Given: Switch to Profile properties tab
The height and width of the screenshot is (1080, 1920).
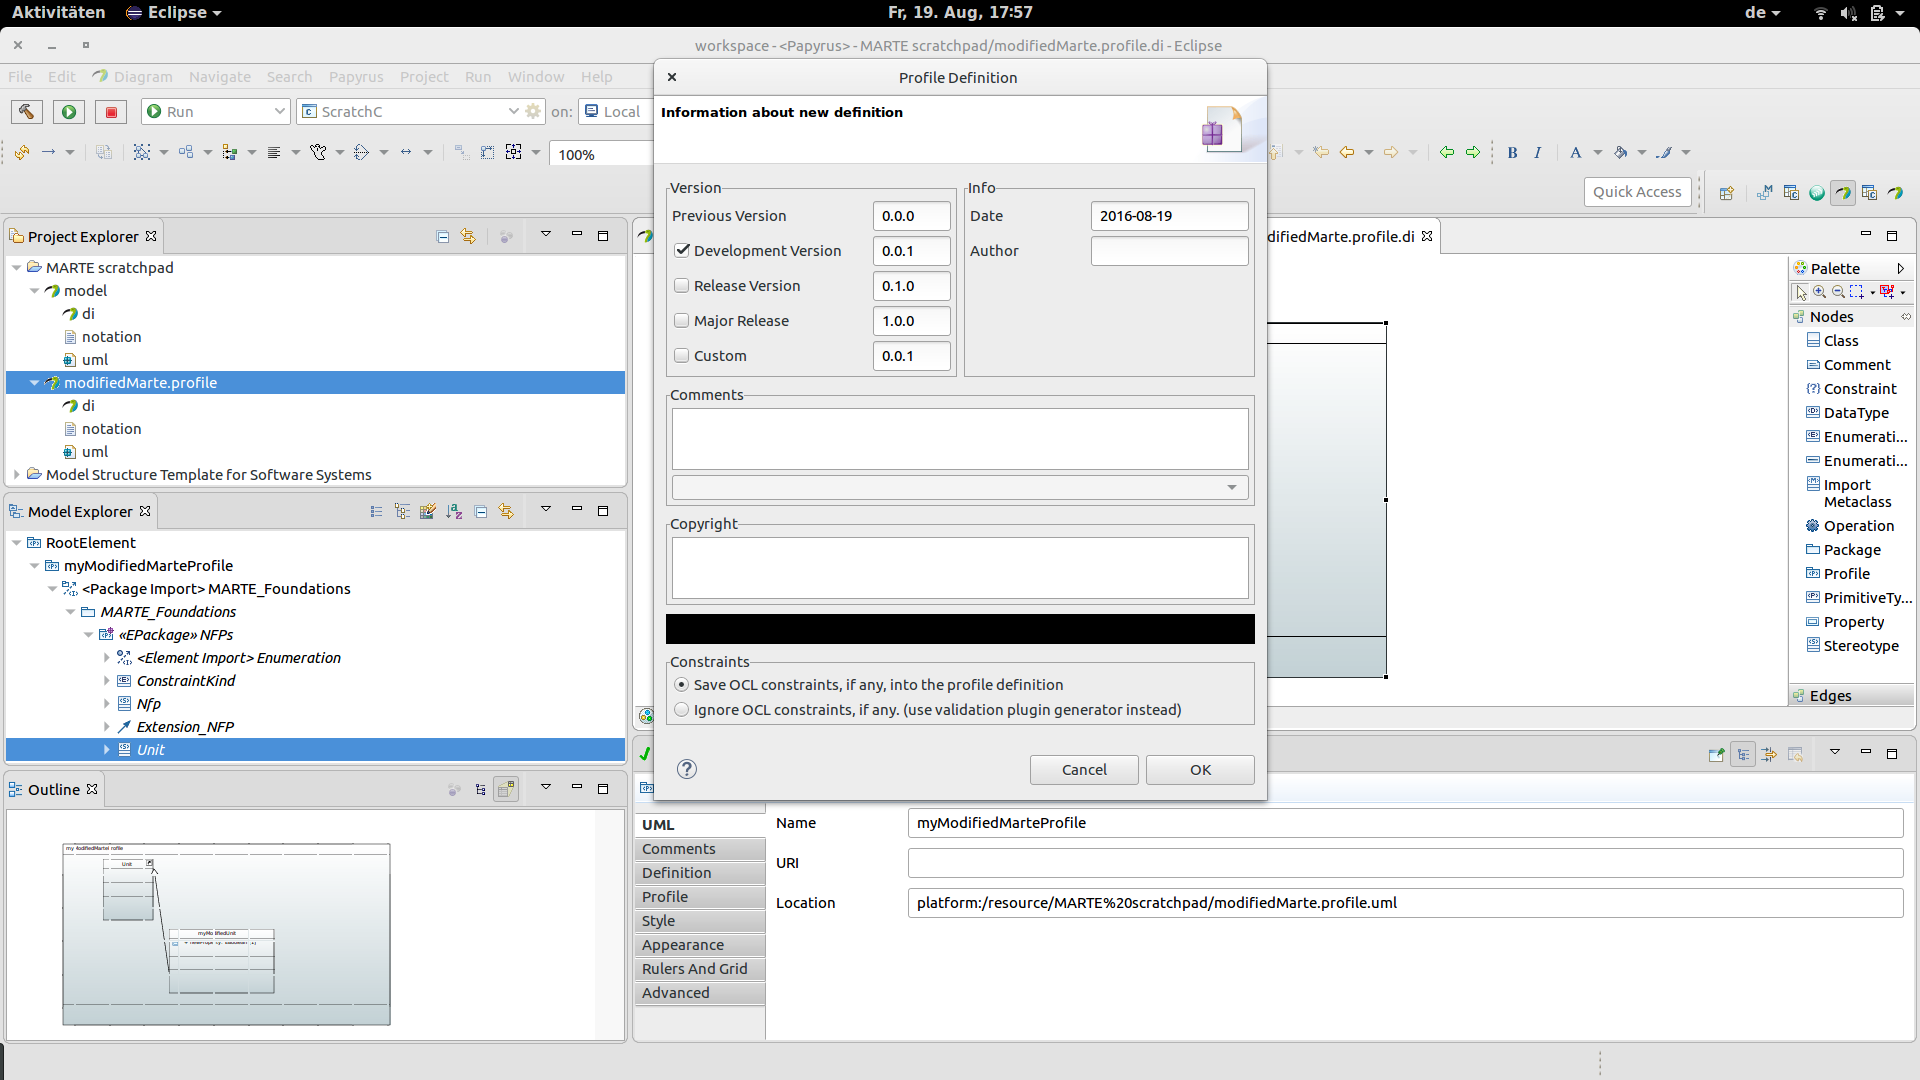Looking at the screenshot, I should (700, 897).
